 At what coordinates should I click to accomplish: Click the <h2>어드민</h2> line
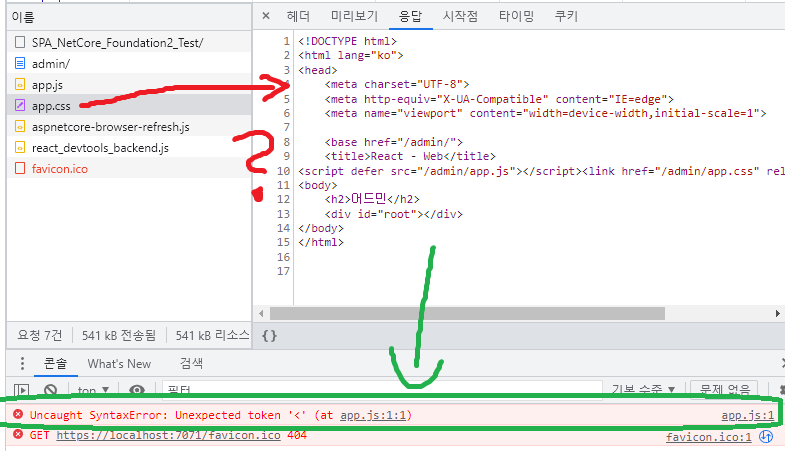tap(372, 199)
